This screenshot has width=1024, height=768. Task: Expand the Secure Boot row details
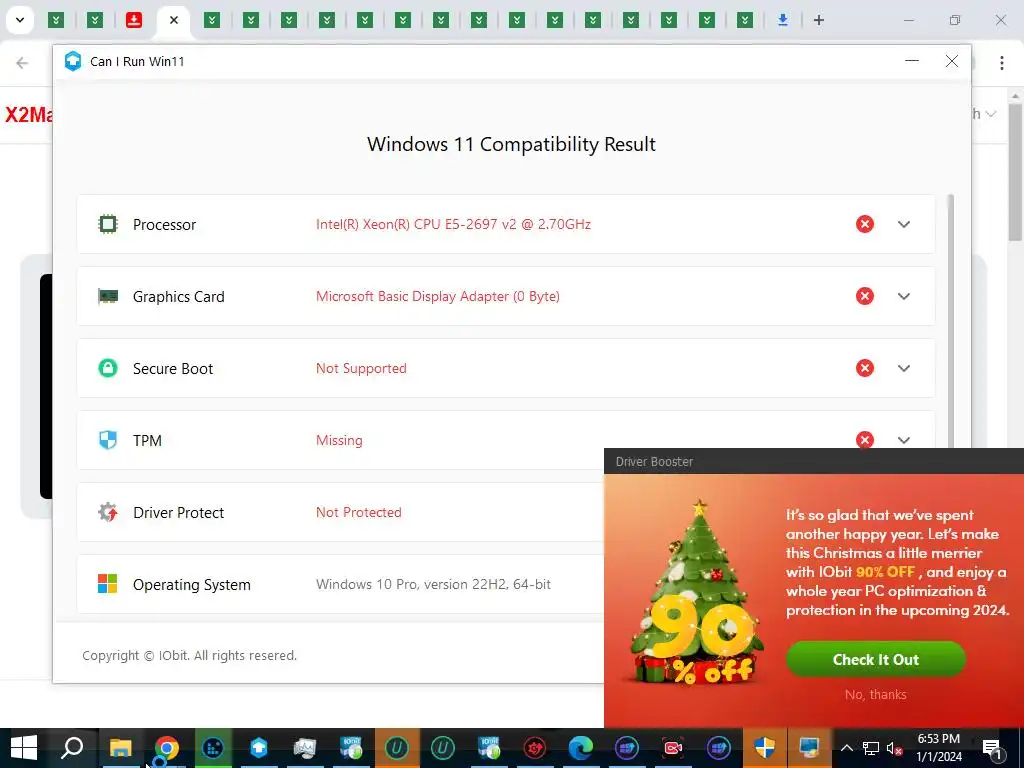[904, 368]
